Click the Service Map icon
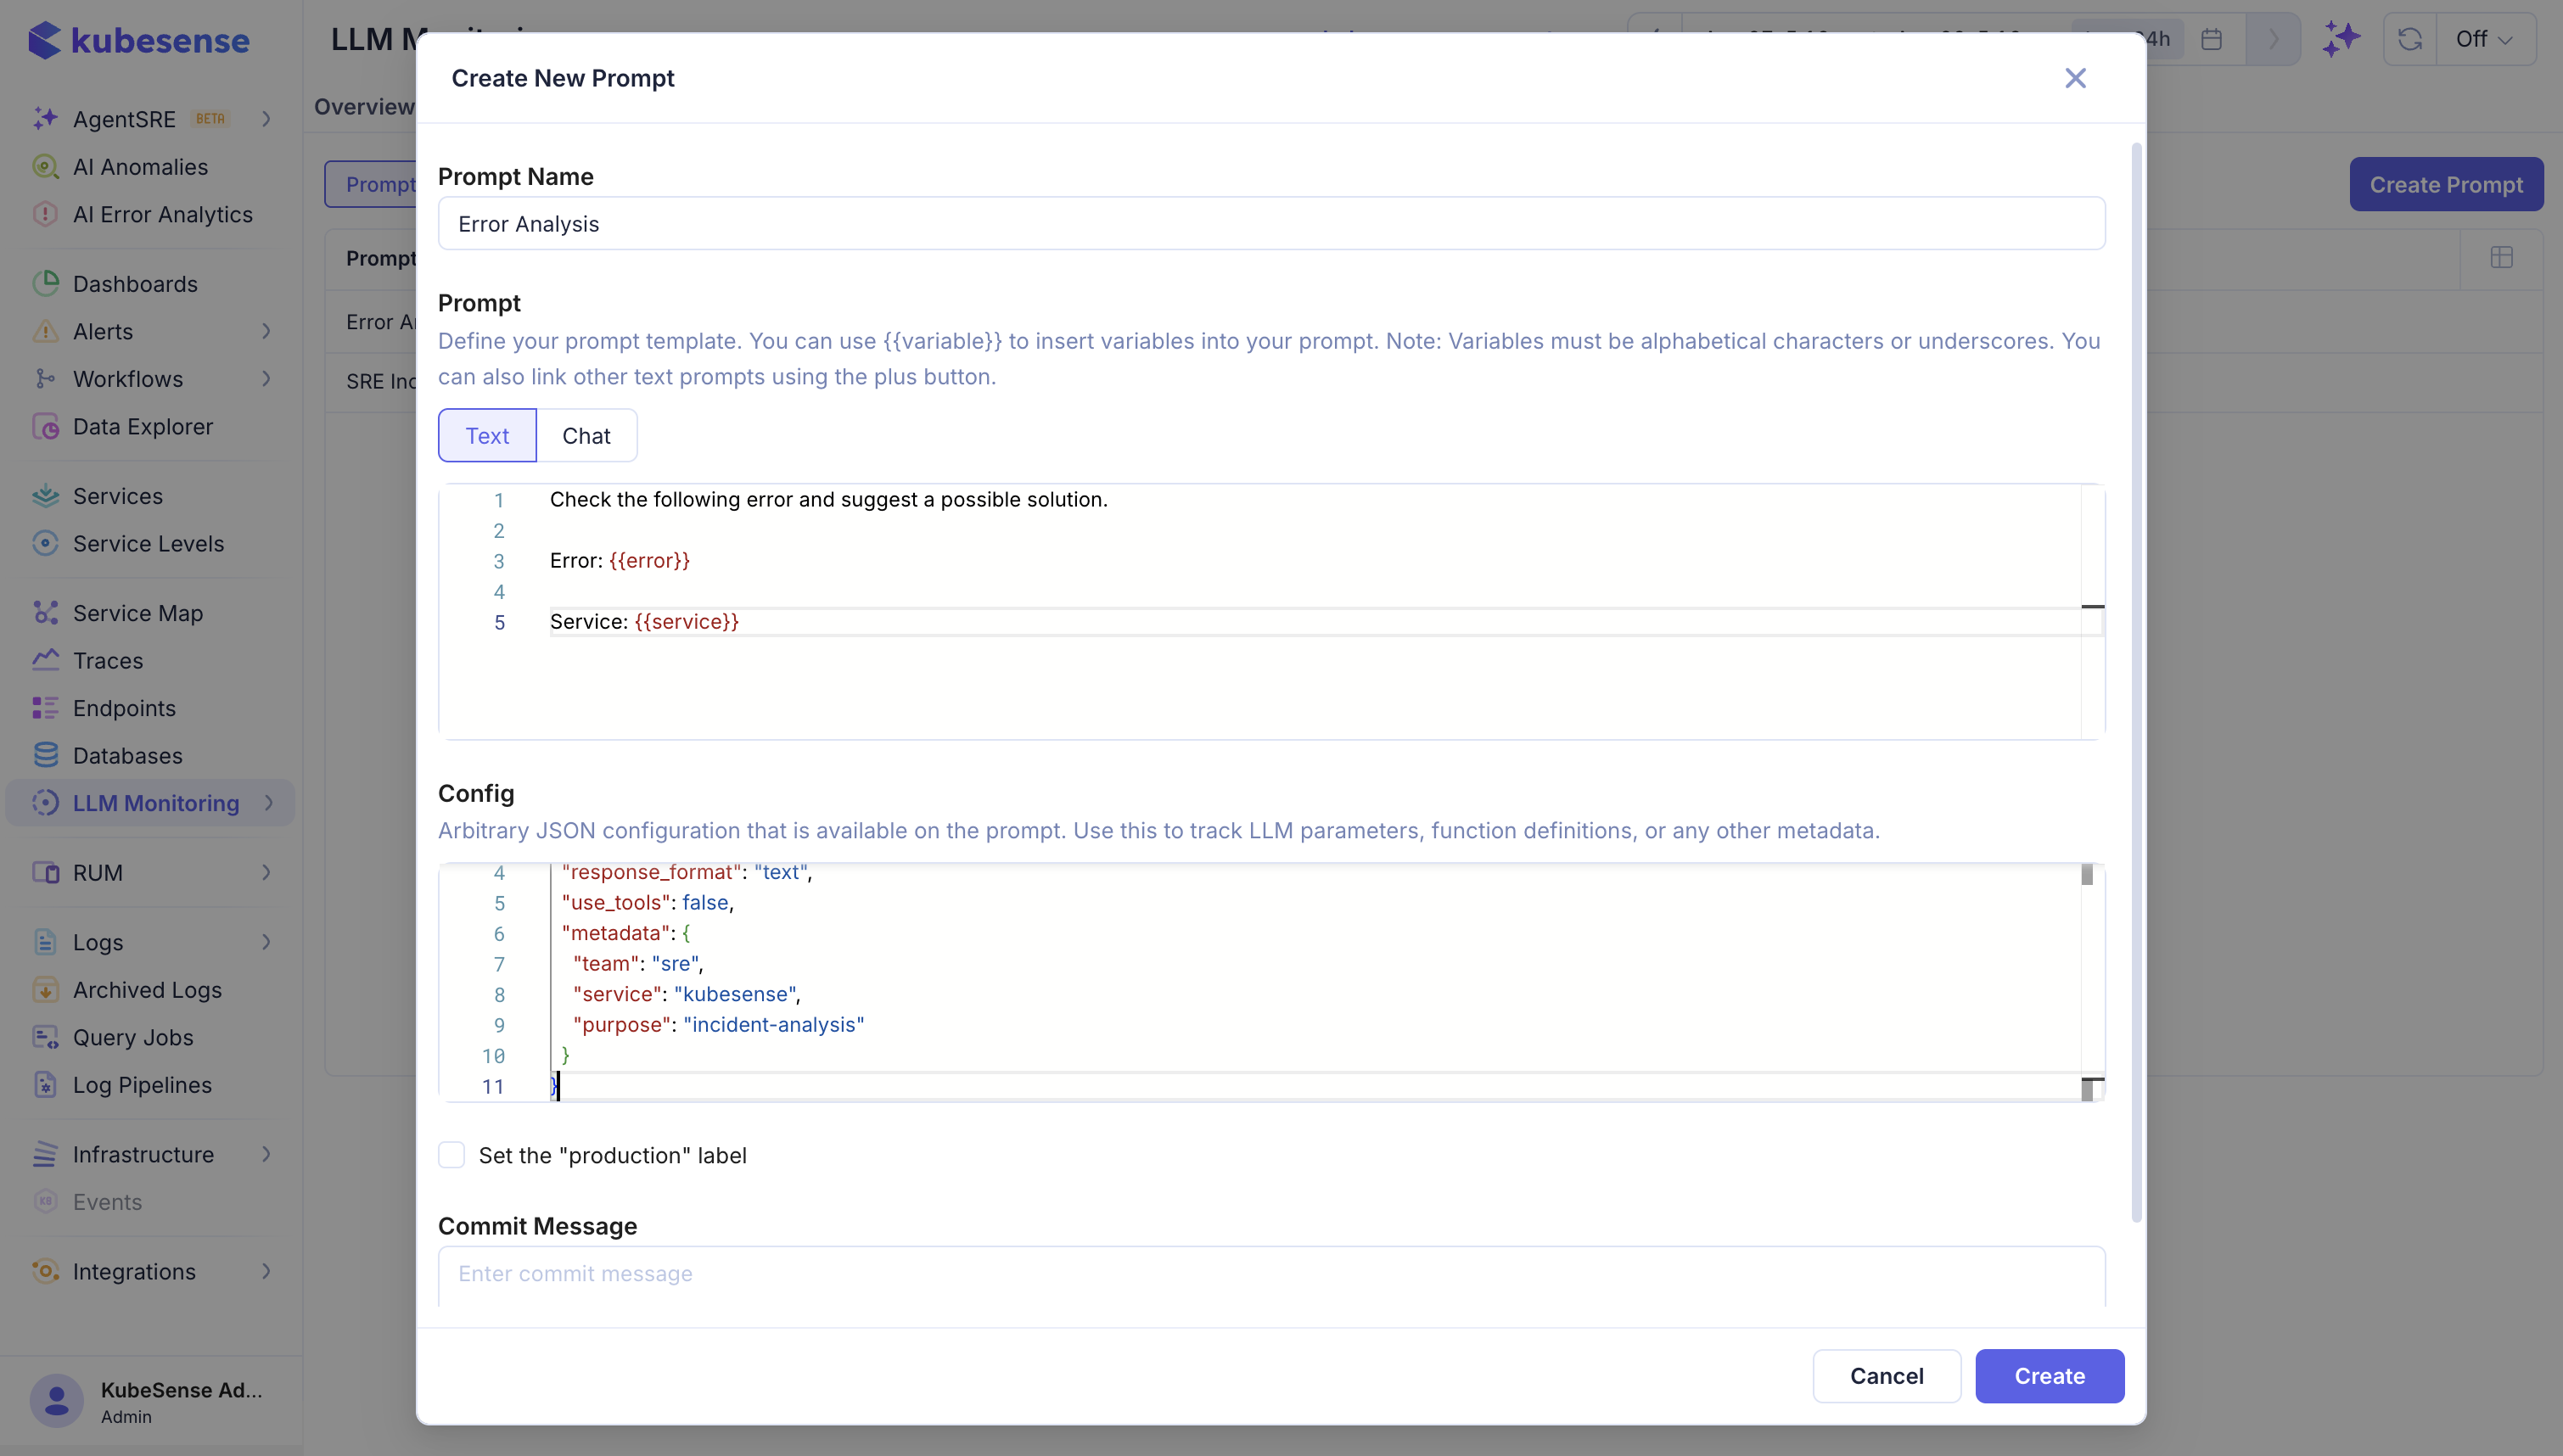Image resolution: width=2563 pixels, height=1456 pixels. point(45,612)
